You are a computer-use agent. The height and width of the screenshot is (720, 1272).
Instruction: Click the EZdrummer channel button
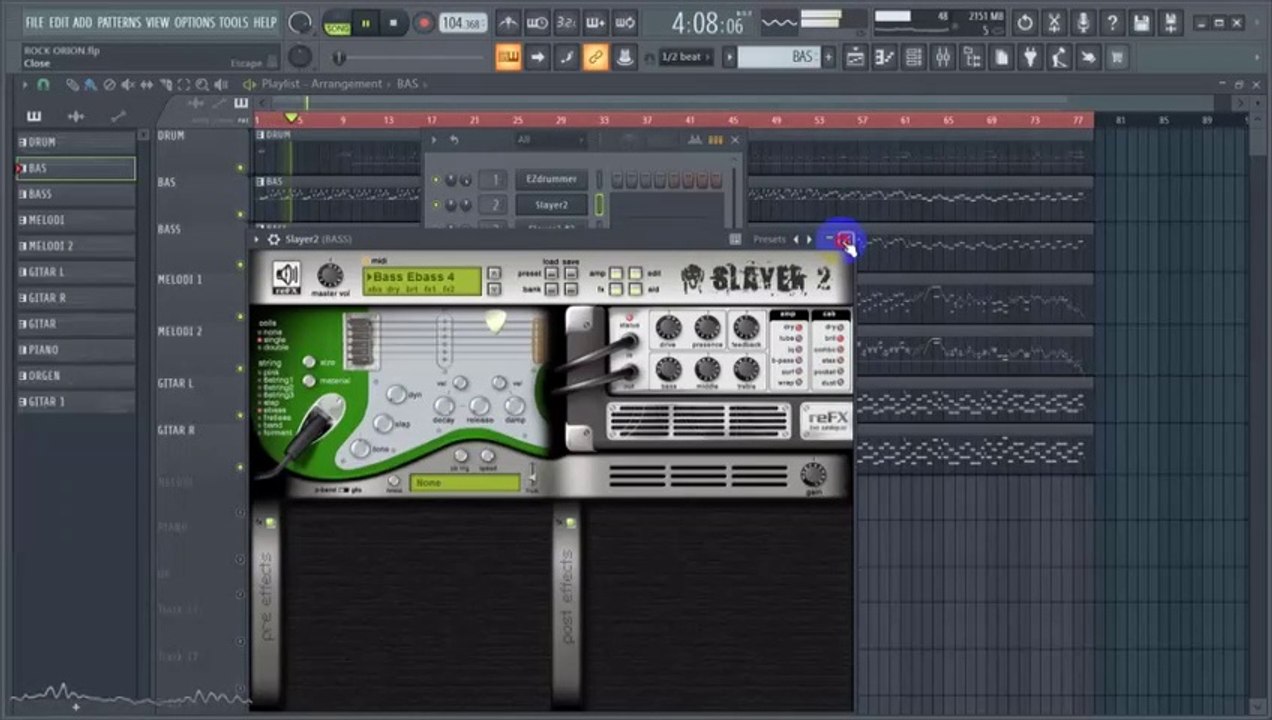(551, 180)
